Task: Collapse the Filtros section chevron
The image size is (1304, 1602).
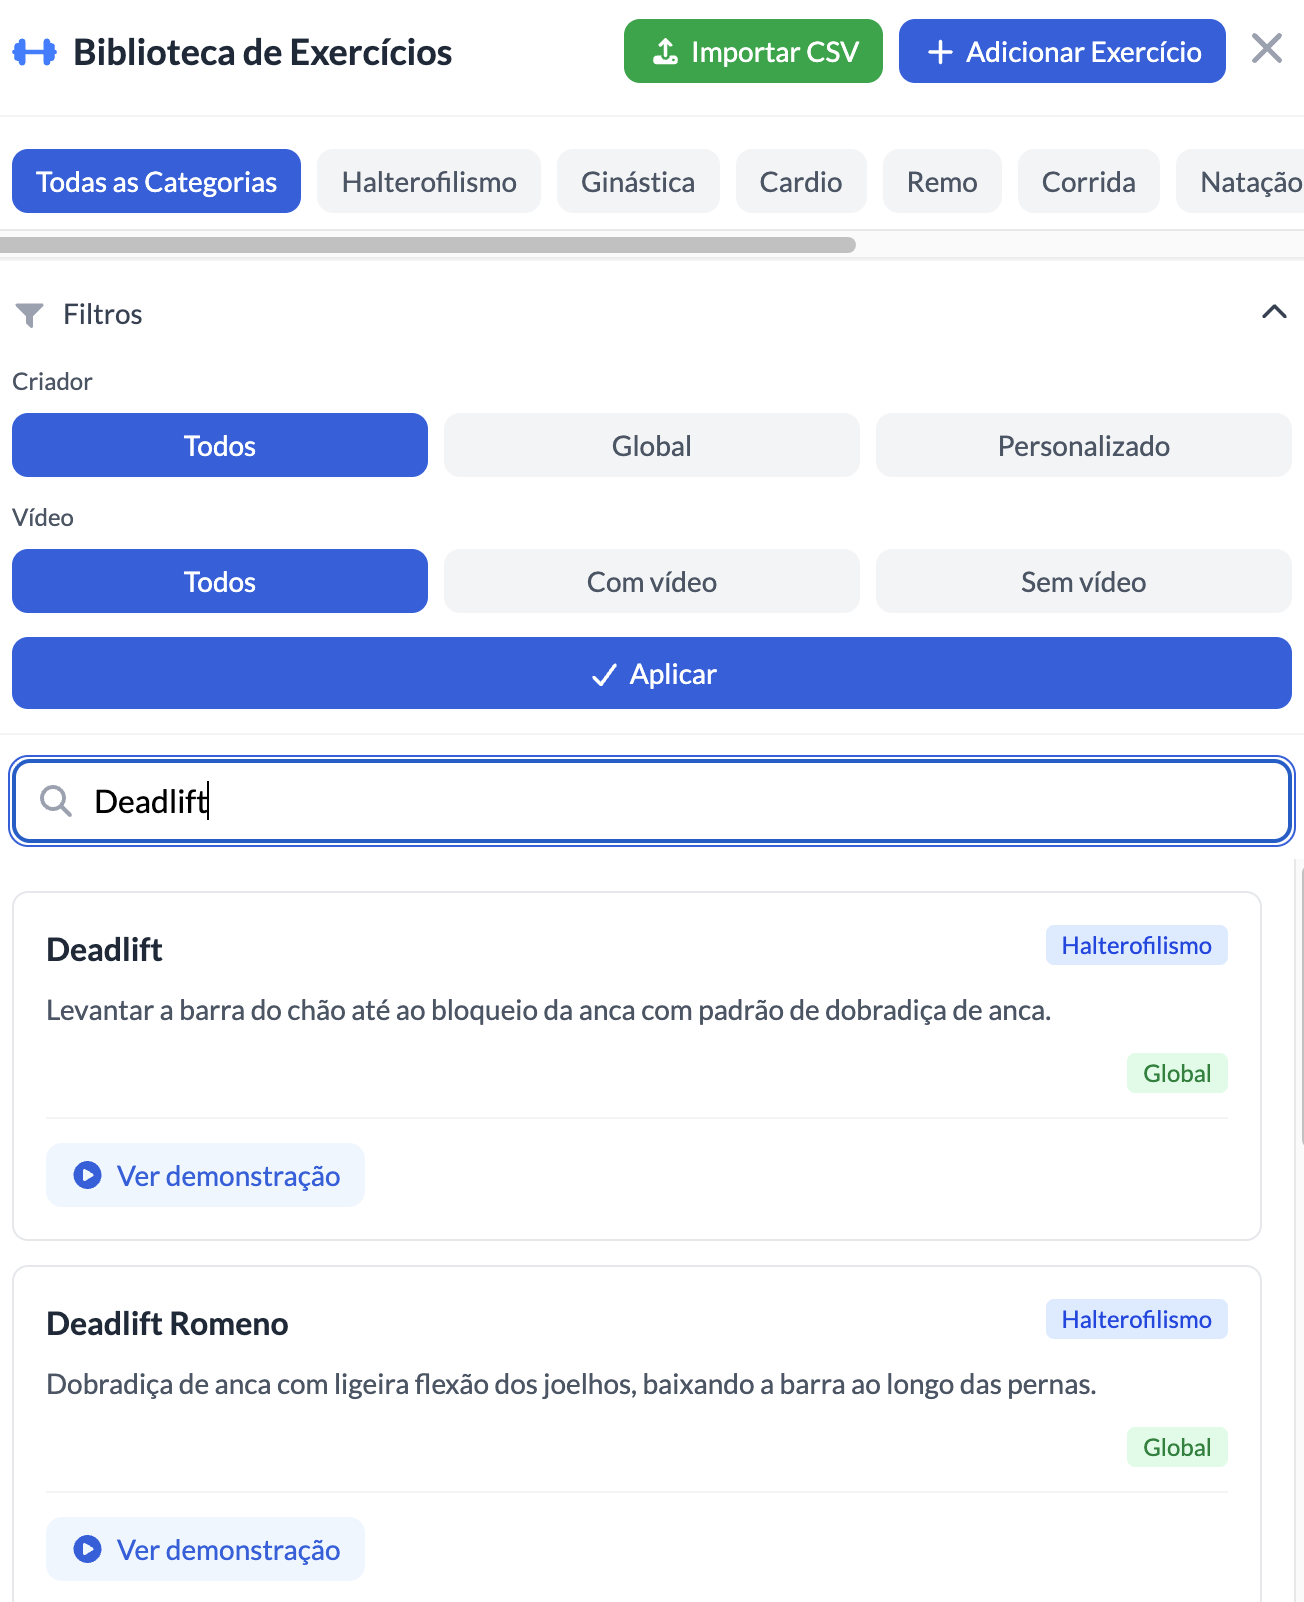Action: [x=1273, y=312]
